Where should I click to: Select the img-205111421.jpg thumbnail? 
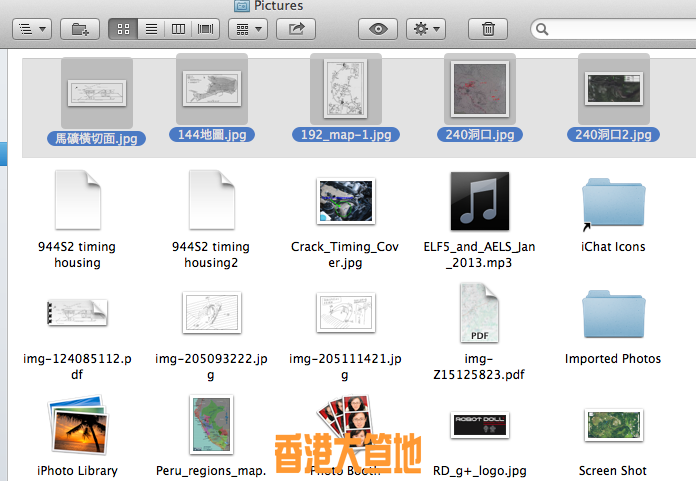346,313
